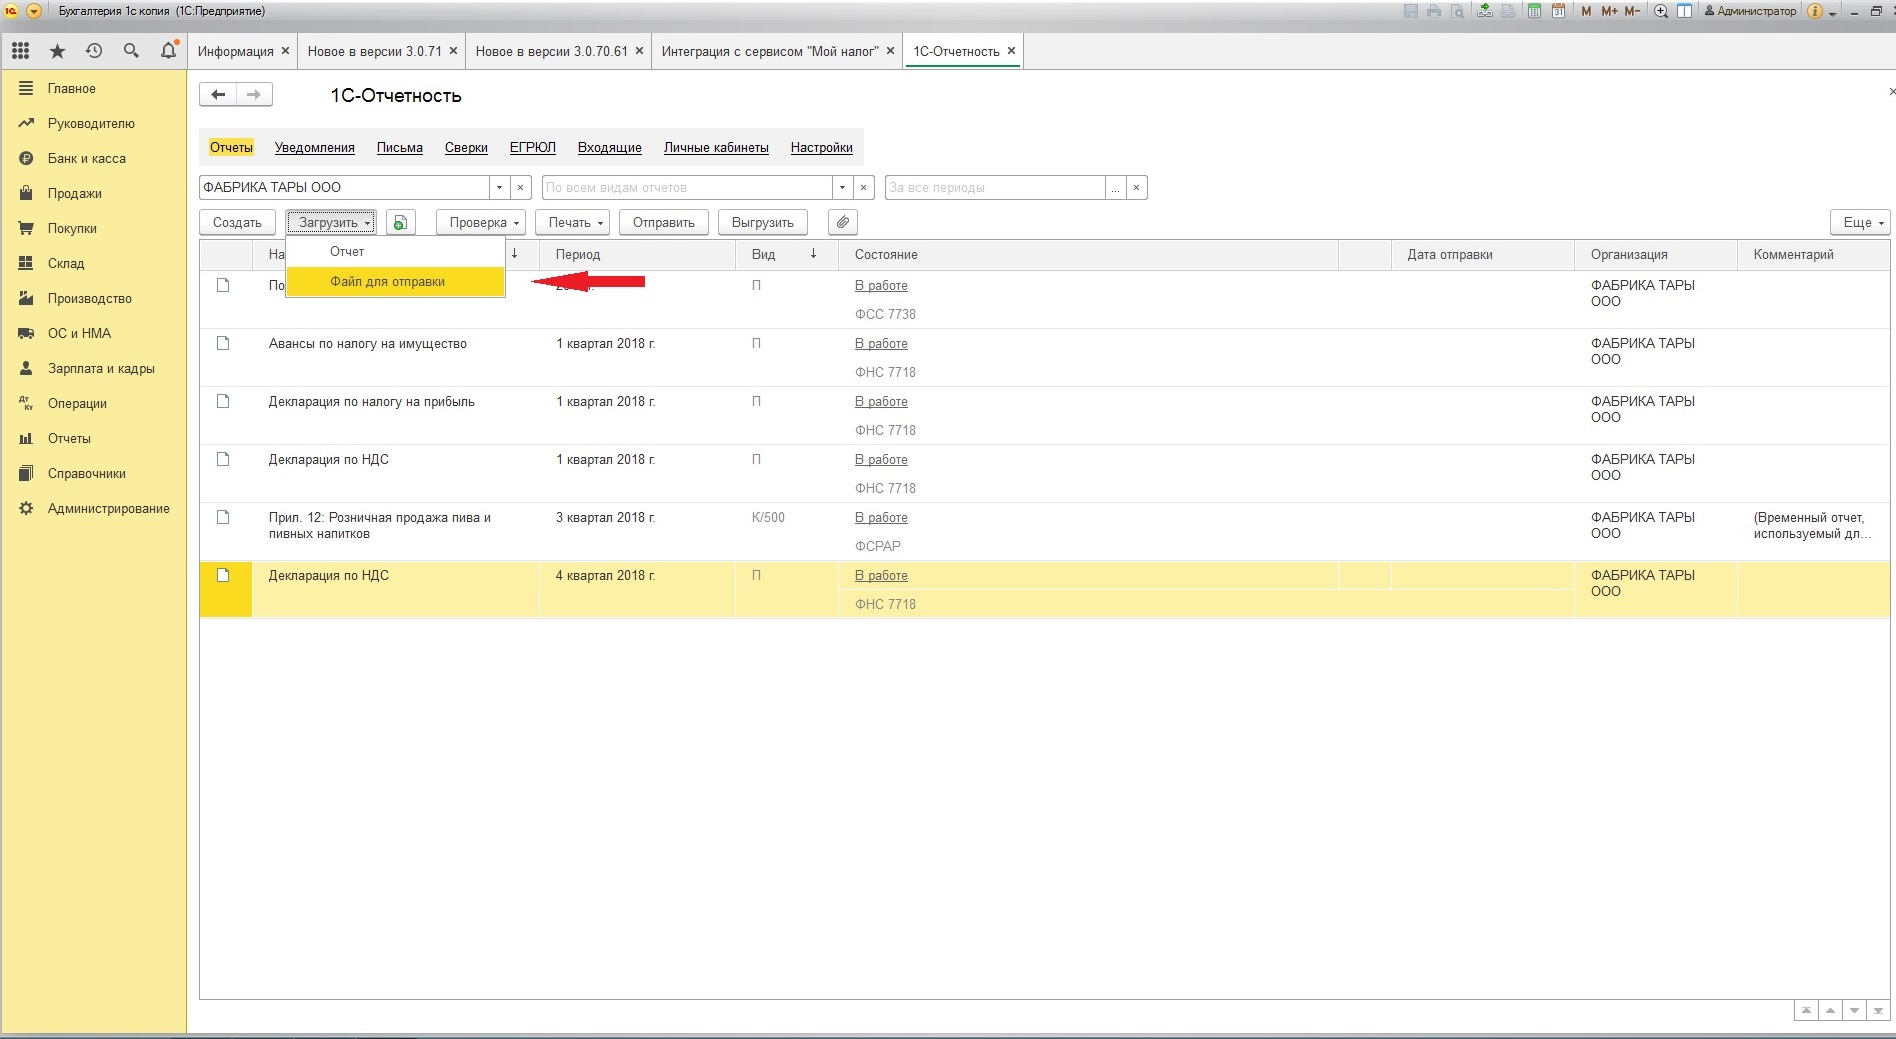The height and width of the screenshot is (1039, 1896).
Task: Go forward with the right arrow button
Action: pos(254,95)
